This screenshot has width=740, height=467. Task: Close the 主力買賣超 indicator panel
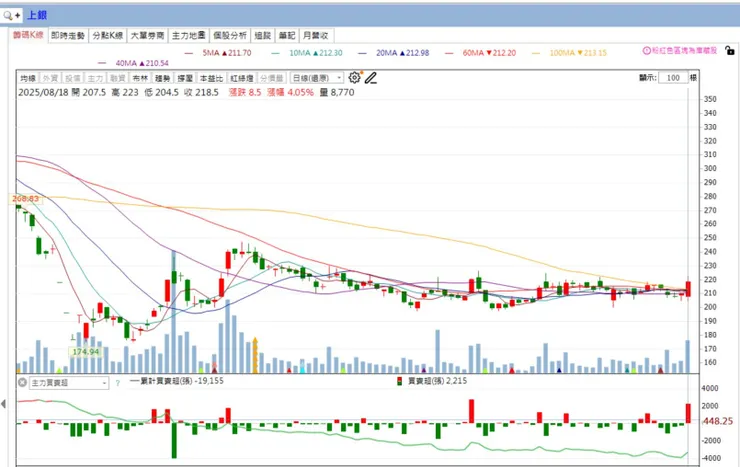click(22, 383)
